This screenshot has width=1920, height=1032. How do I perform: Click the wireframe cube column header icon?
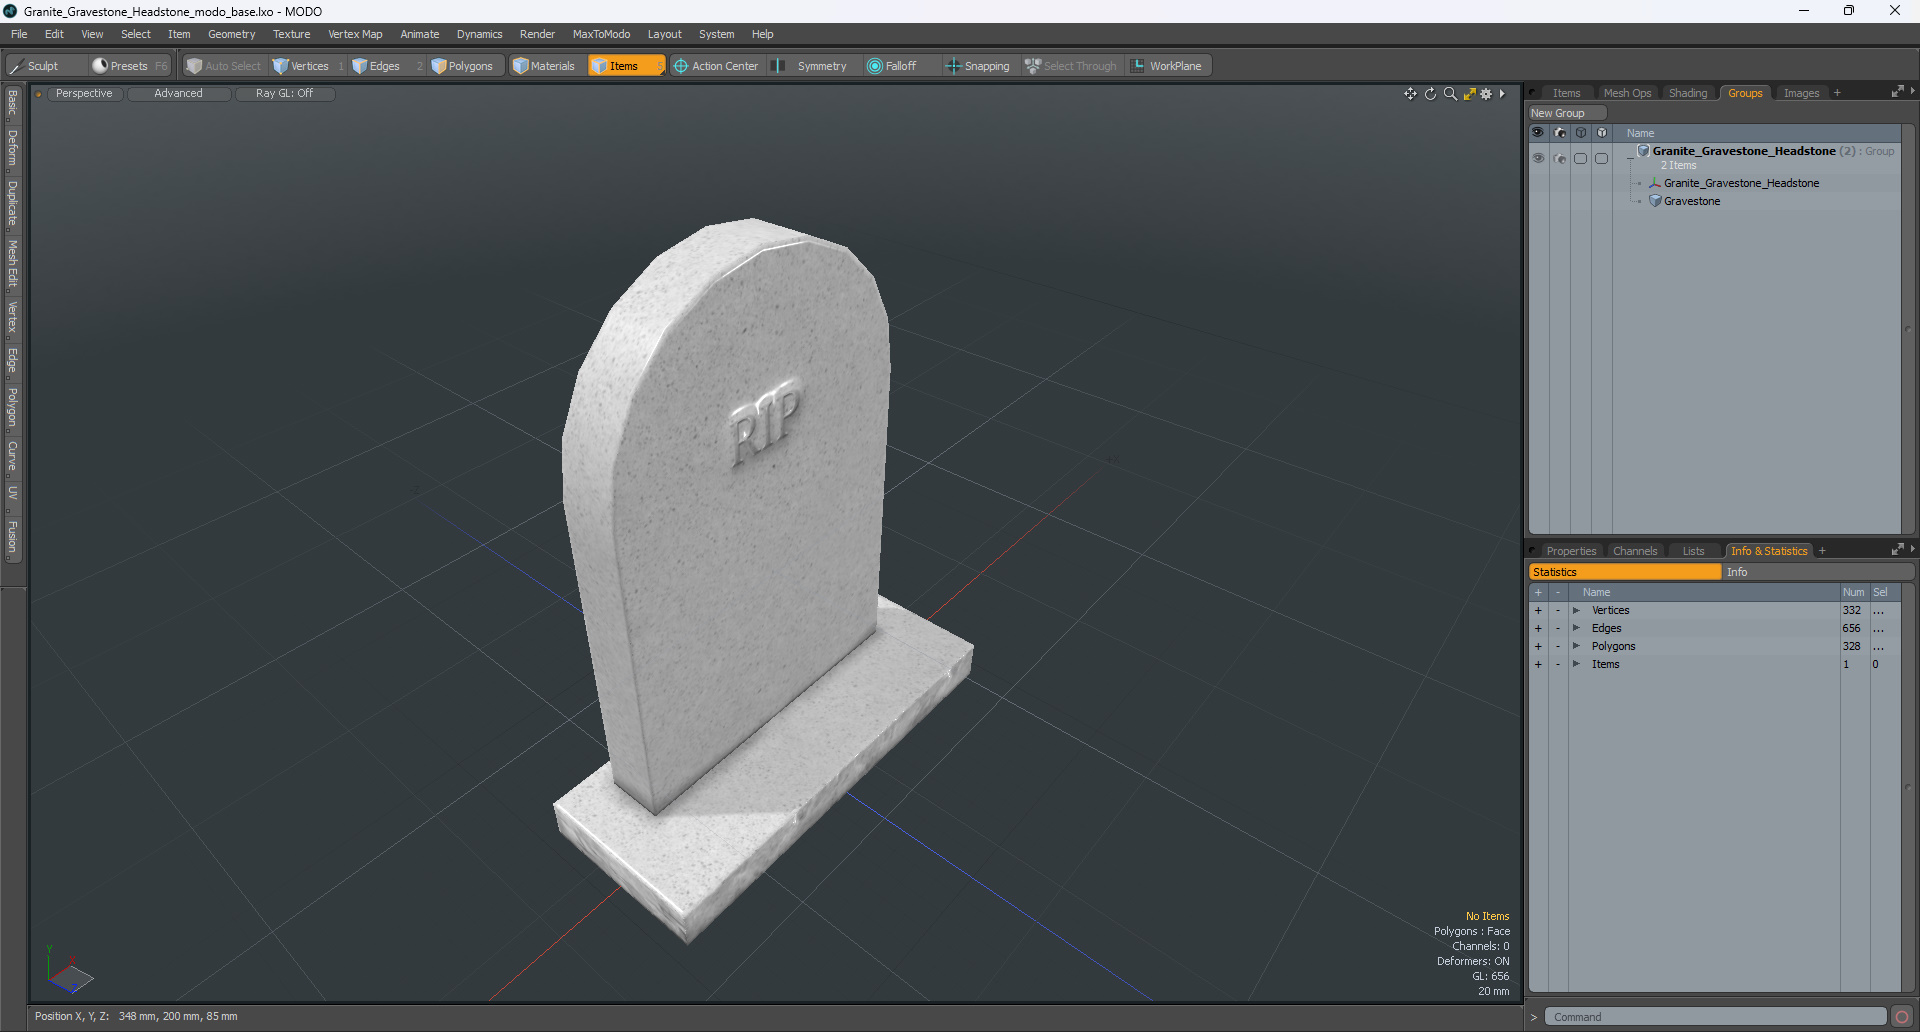point(1581,133)
